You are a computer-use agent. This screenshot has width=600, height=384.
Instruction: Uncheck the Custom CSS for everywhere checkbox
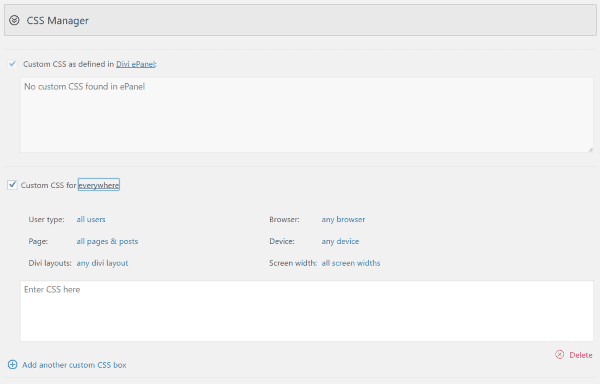point(12,185)
